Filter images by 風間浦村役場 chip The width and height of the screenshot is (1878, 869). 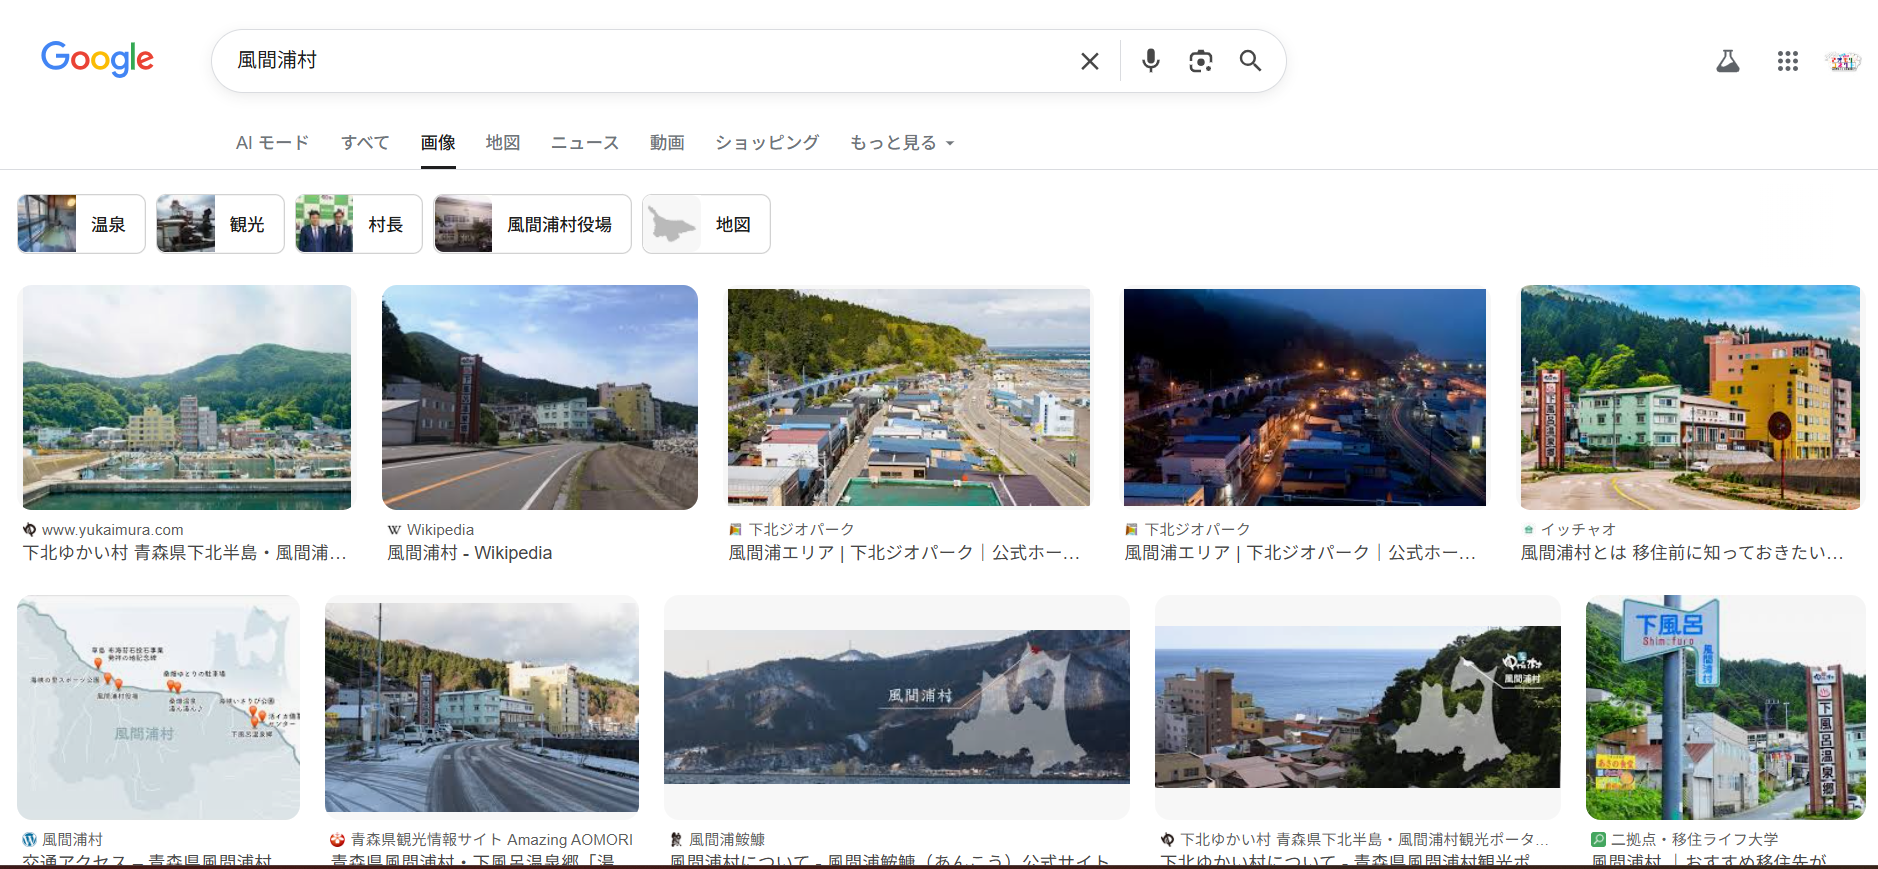(532, 224)
